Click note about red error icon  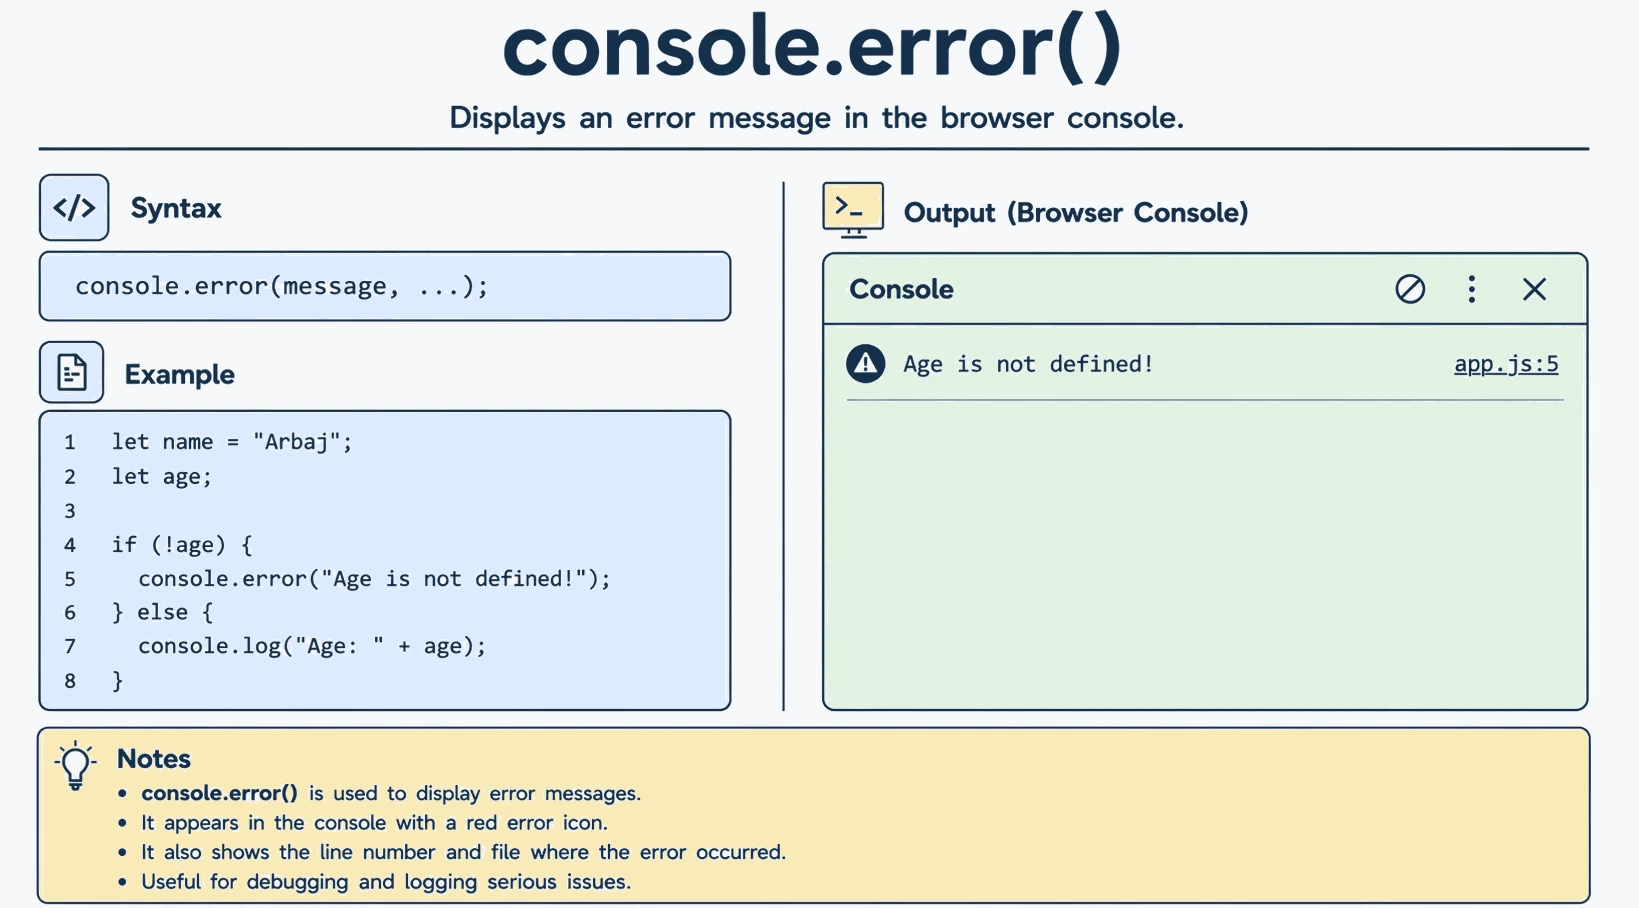coord(374,823)
